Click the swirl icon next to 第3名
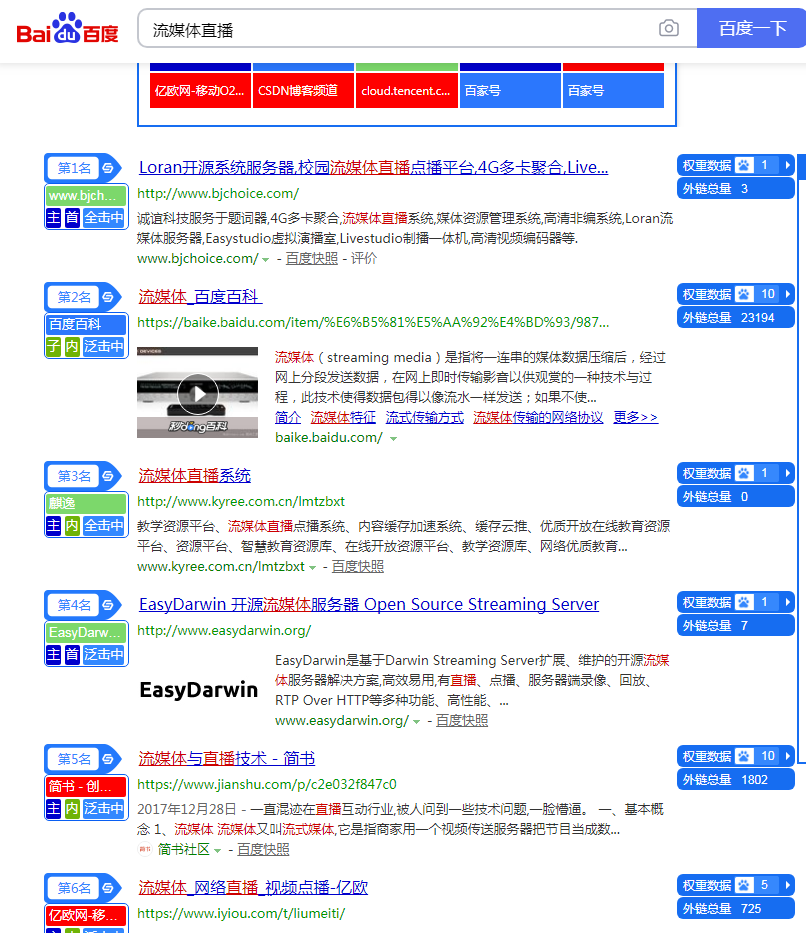806x933 pixels. 108,476
